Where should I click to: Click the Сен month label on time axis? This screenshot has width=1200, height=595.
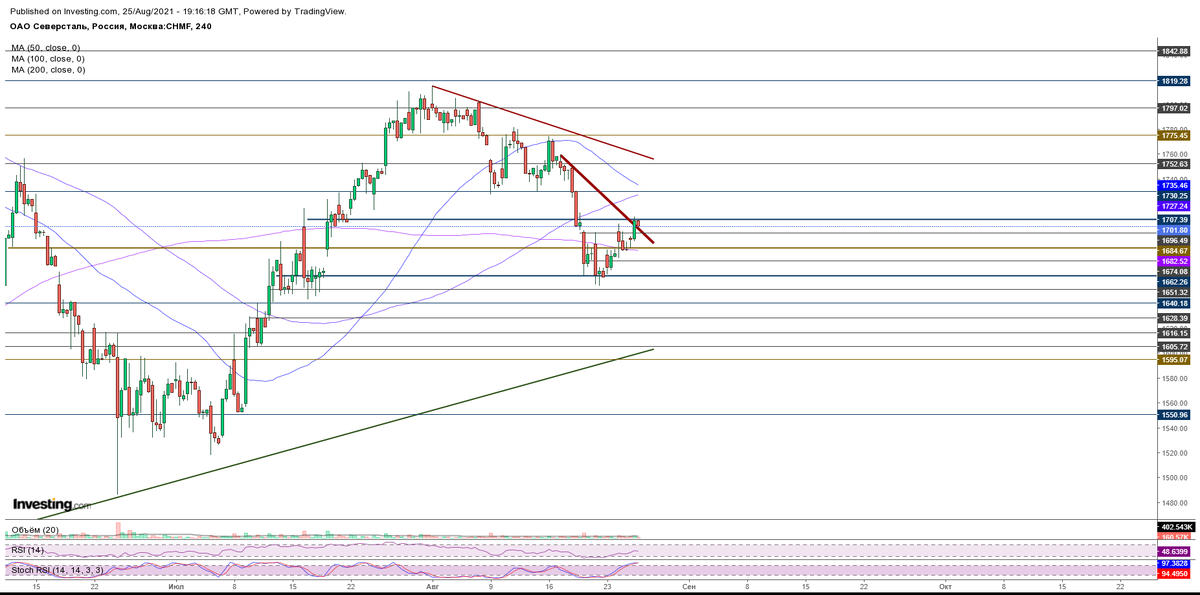tap(688, 587)
